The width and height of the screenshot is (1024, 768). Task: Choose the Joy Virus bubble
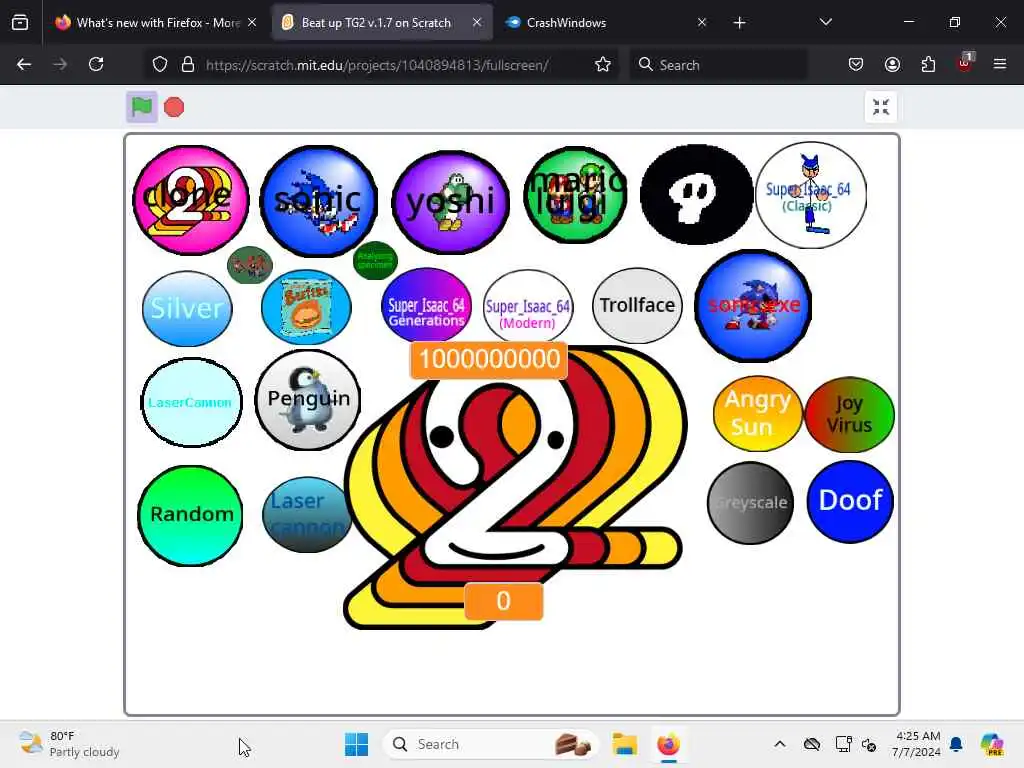[849, 414]
